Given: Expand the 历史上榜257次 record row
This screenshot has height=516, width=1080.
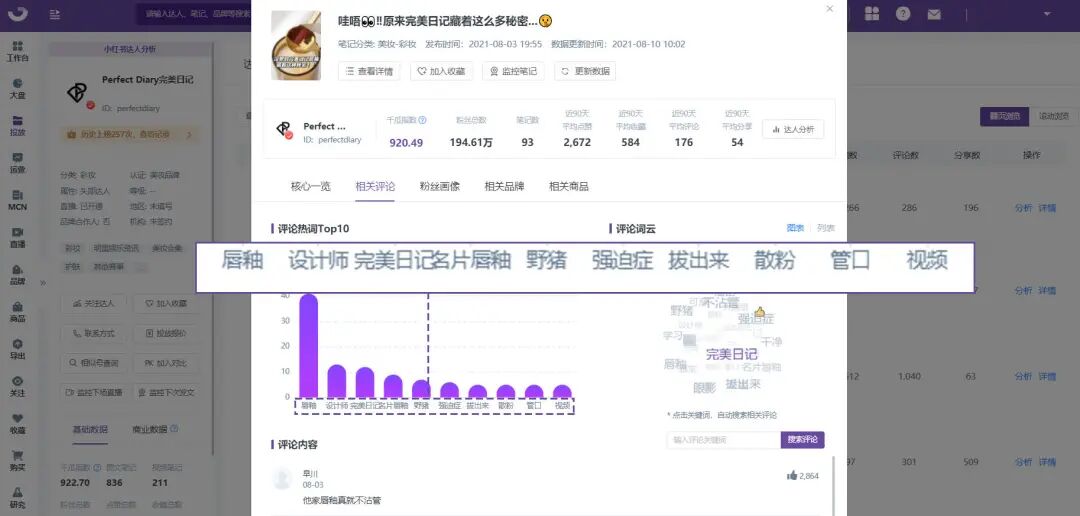Looking at the screenshot, I should (x=129, y=135).
